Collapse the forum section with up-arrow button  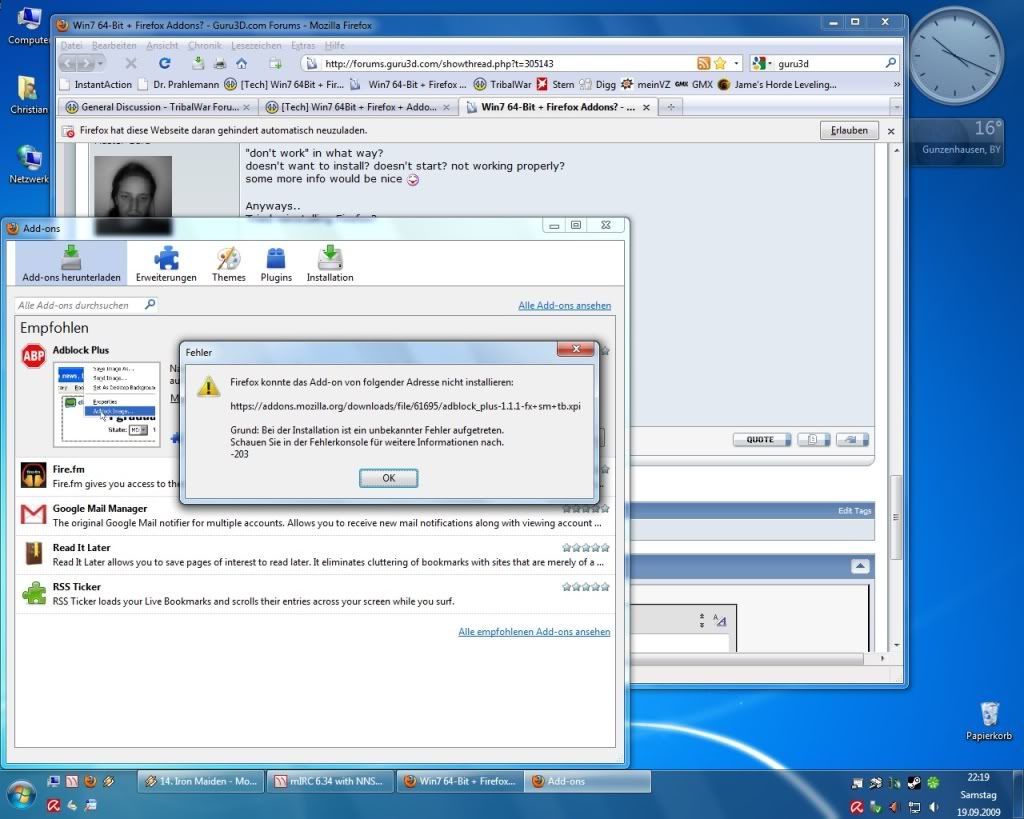pyautogui.click(x=860, y=566)
